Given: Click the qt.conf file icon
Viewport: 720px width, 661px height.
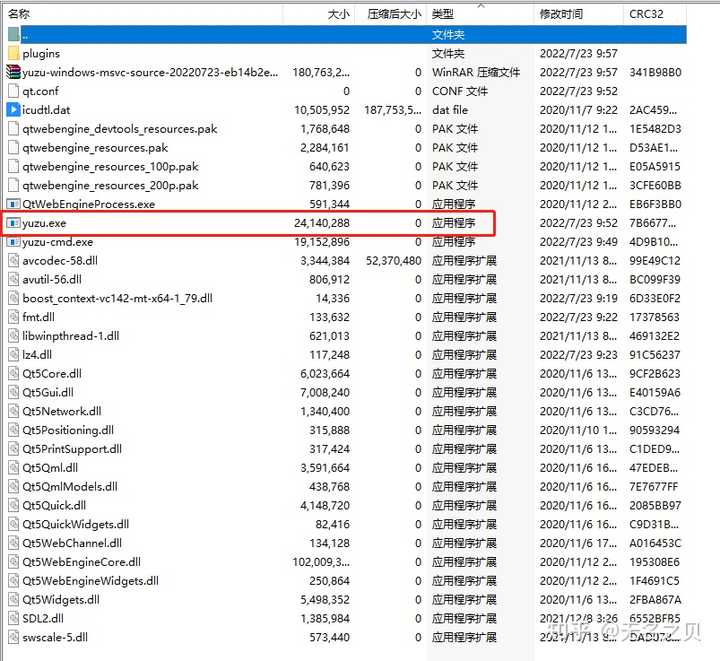Looking at the screenshot, I should point(14,91).
